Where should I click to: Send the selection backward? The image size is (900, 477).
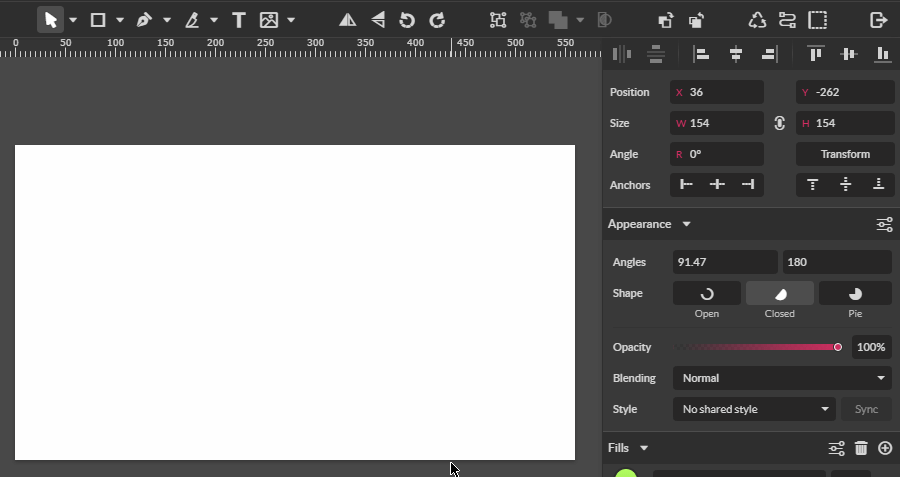pyautogui.click(x=696, y=20)
